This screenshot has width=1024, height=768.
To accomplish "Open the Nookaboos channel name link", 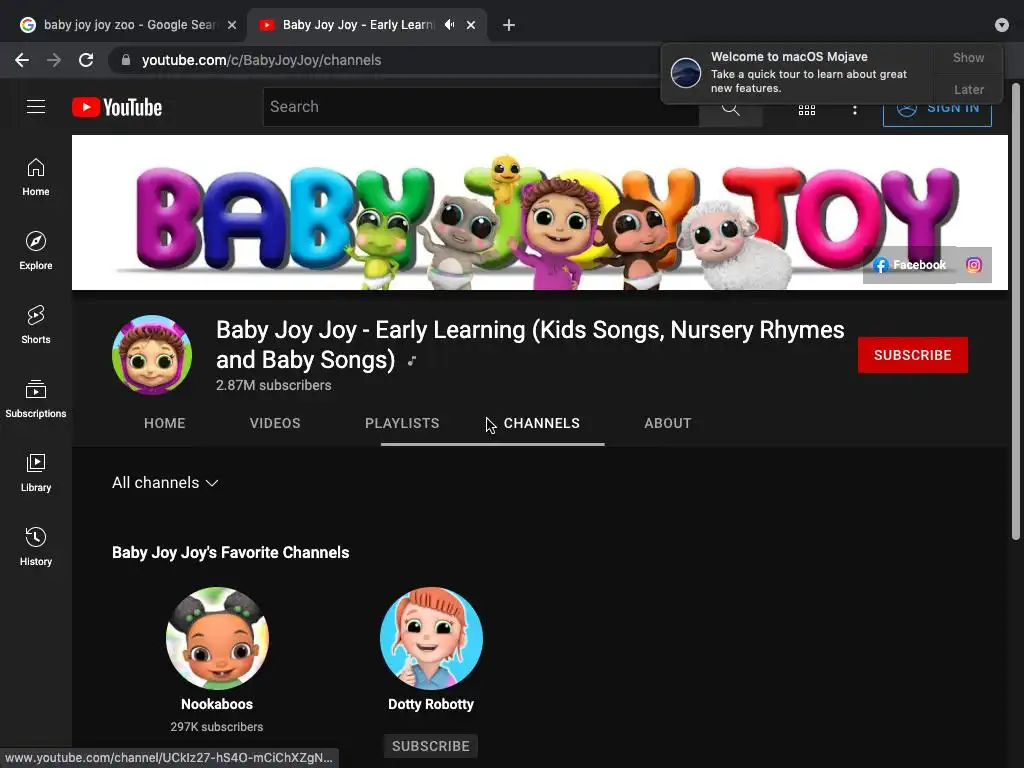I will point(217,704).
